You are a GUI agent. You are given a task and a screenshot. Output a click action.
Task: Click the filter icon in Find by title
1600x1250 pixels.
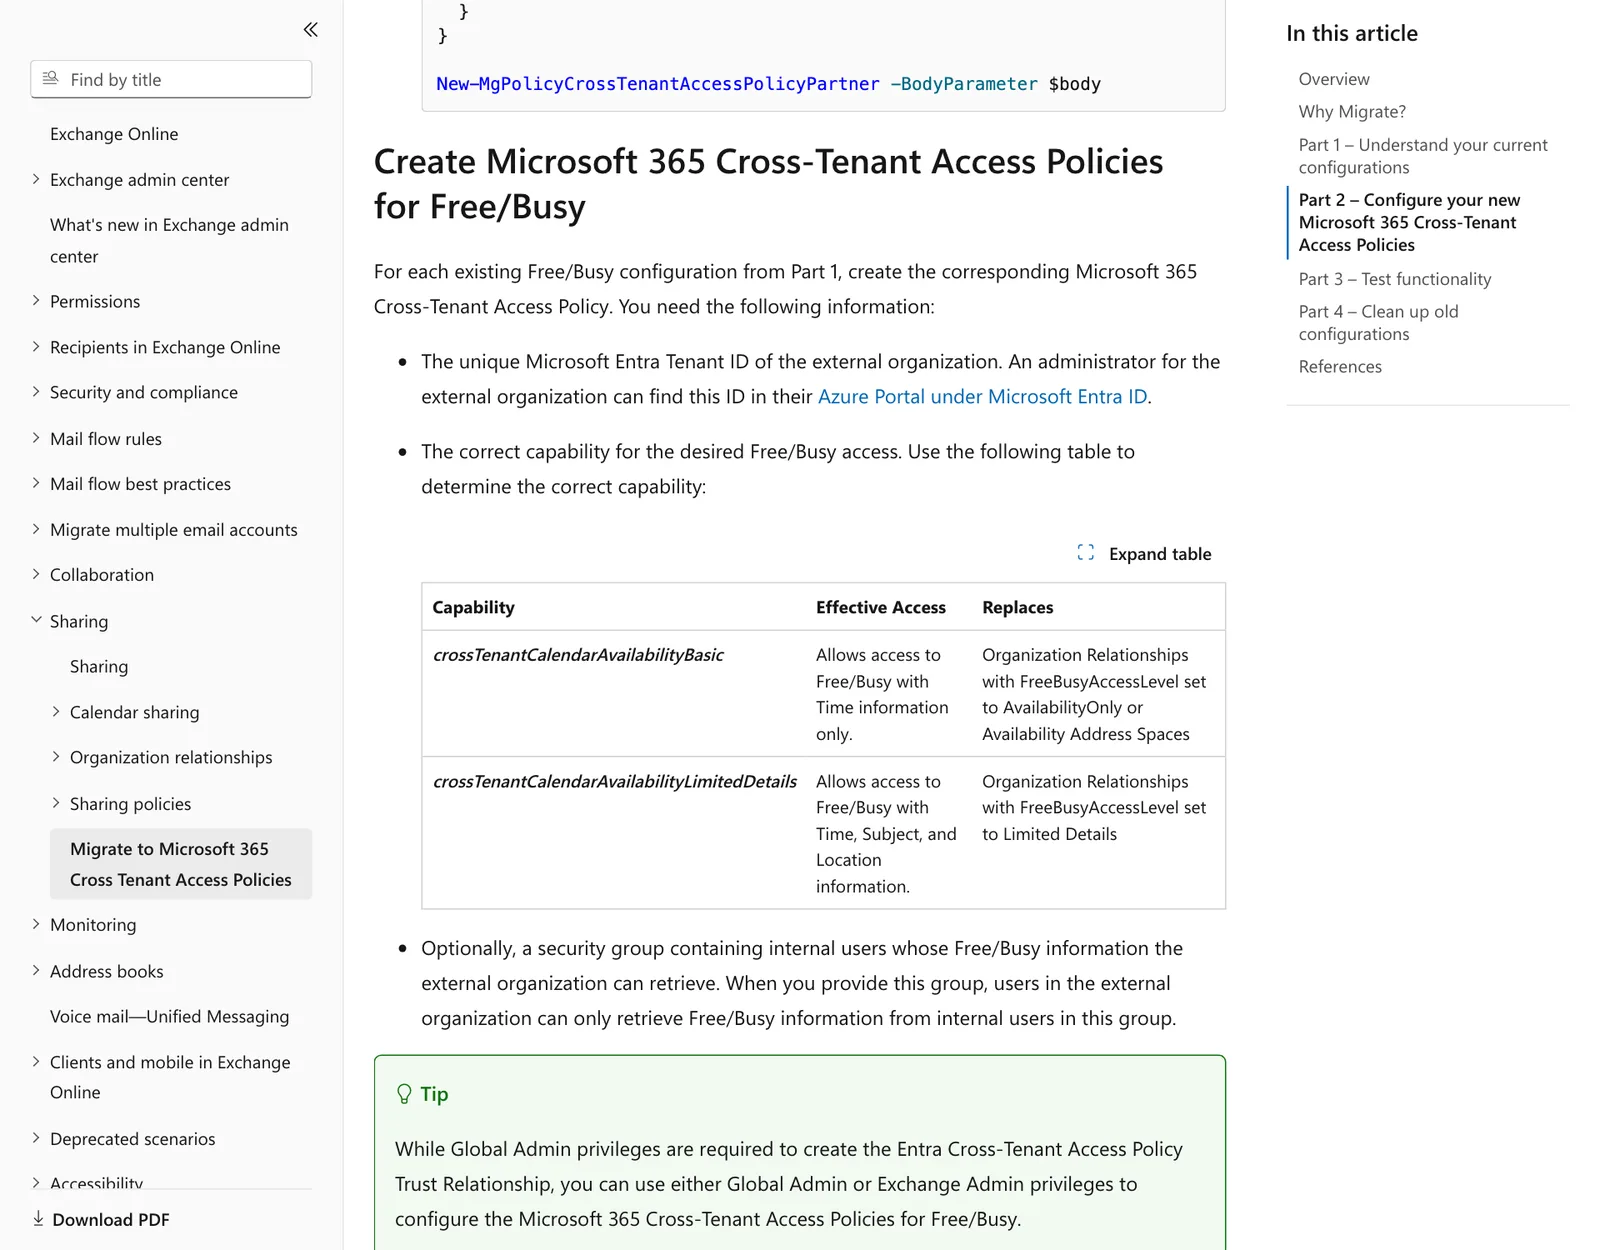point(51,78)
